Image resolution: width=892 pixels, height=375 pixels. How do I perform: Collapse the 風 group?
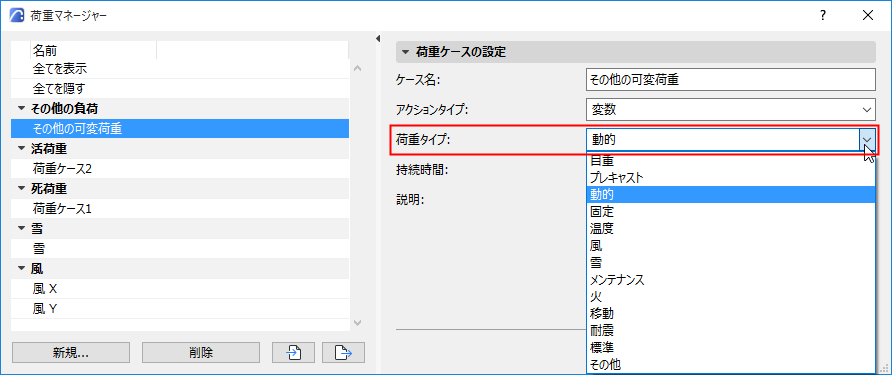click(22, 268)
